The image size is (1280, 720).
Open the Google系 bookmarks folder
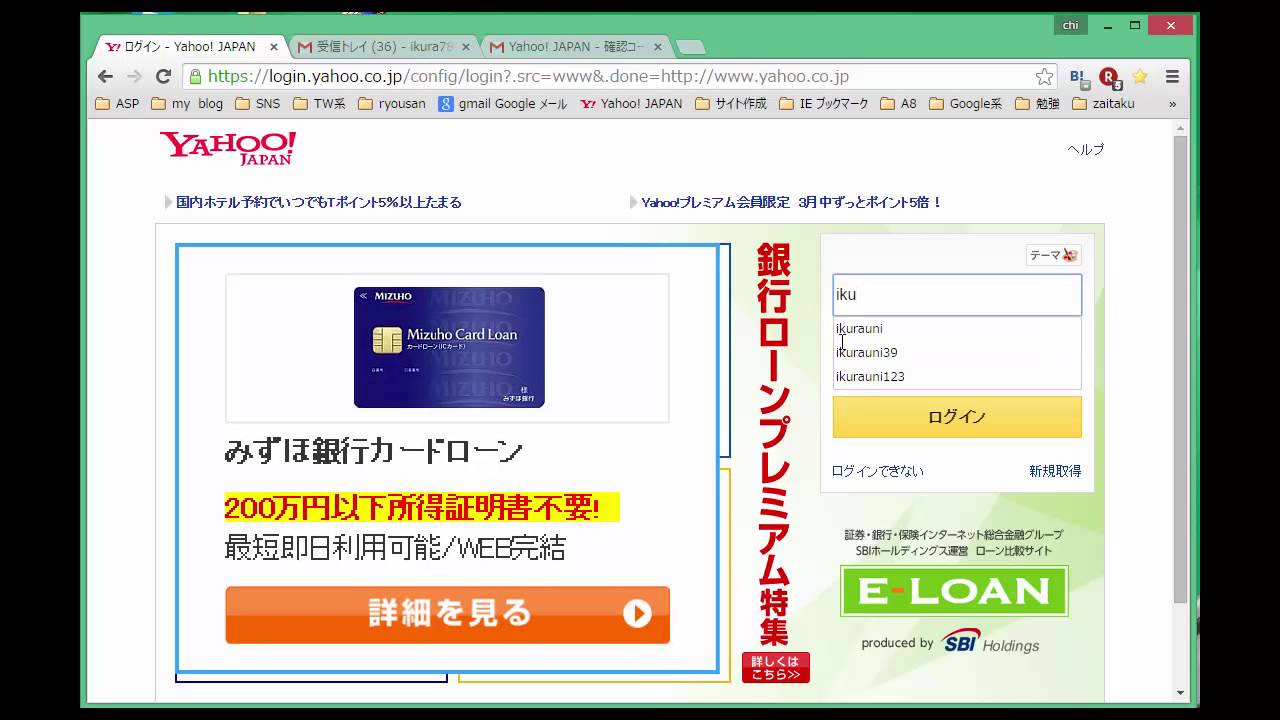click(x=965, y=104)
